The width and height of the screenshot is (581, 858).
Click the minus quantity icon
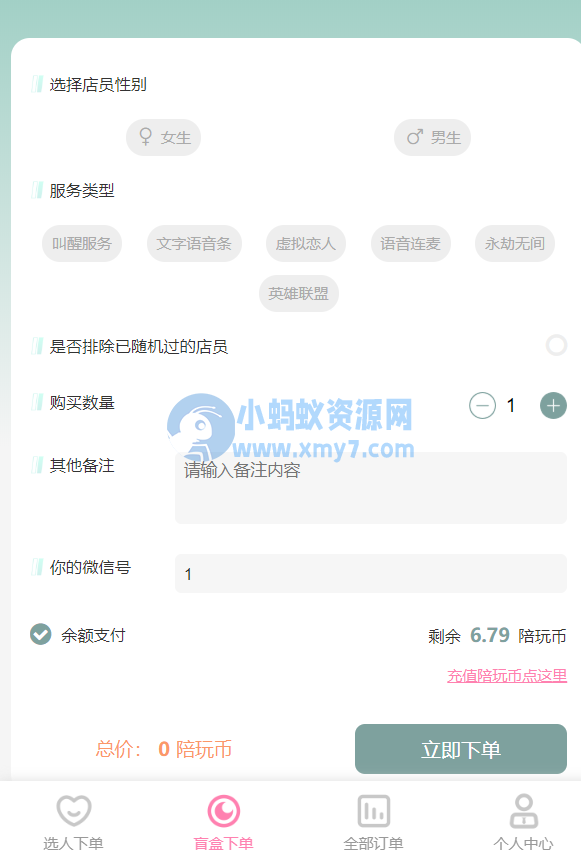tap(483, 406)
